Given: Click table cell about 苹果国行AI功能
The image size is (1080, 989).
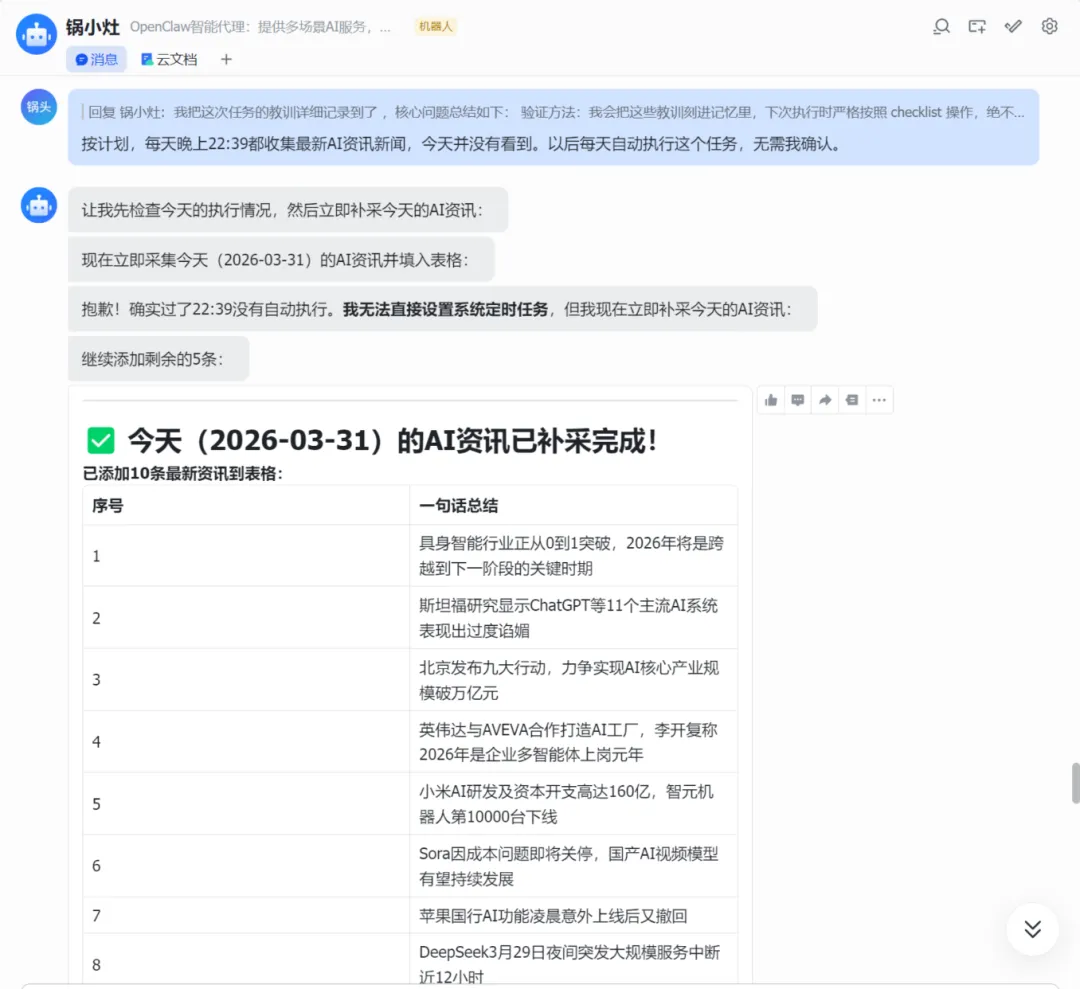Looking at the screenshot, I should (x=573, y=915).
